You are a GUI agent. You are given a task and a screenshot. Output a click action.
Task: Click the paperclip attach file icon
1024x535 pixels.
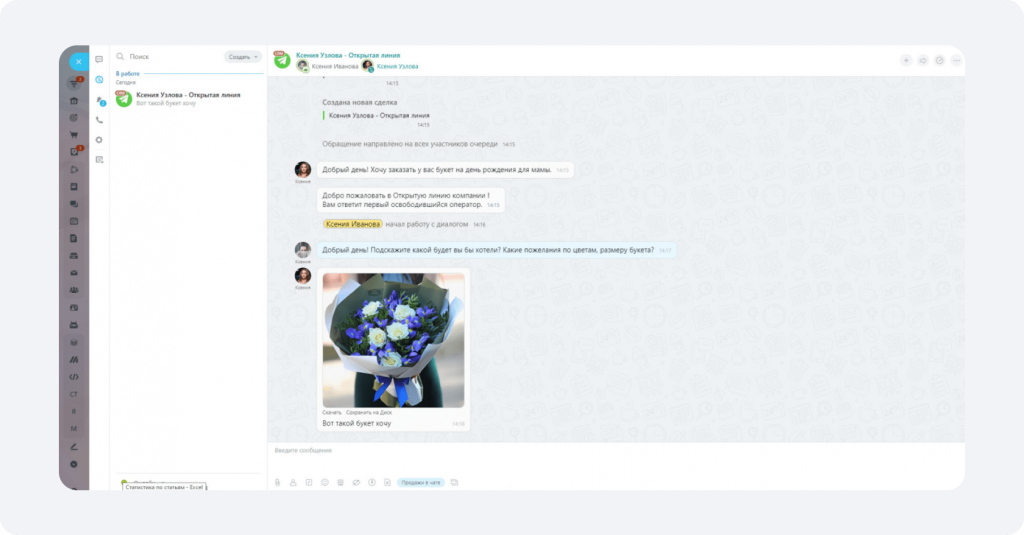pyautogui.click(x=278, y=482)
